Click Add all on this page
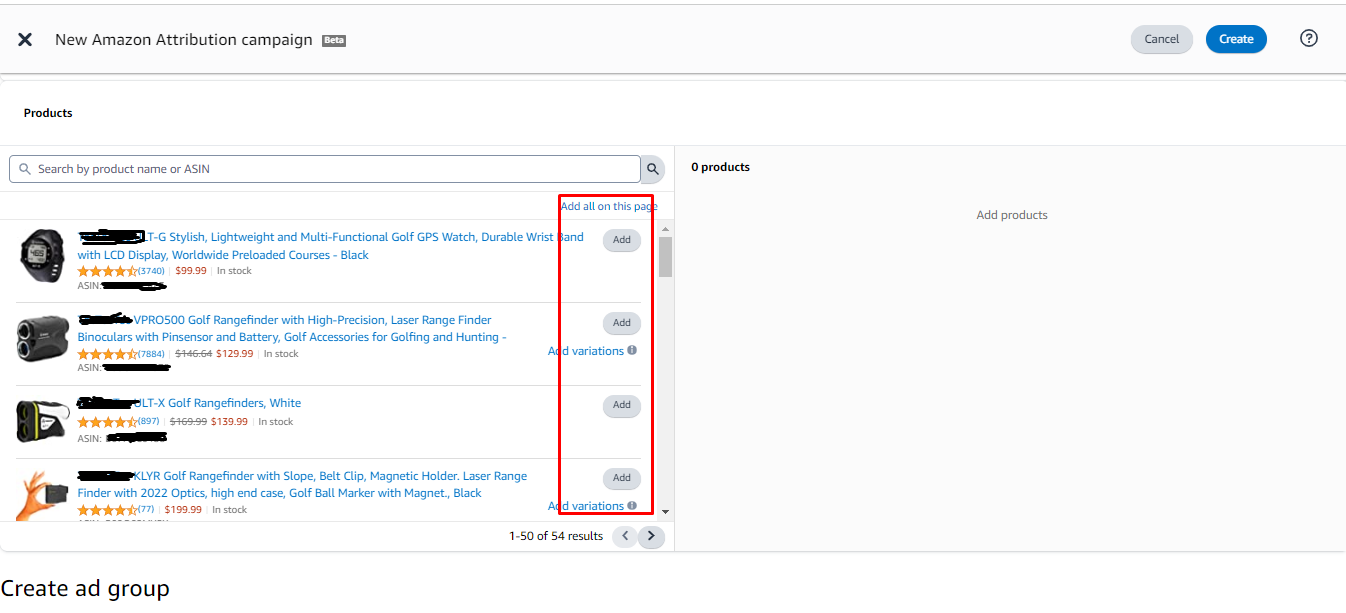The width and height of the screenshot is (1346, 613). click(x=609, y=206)
